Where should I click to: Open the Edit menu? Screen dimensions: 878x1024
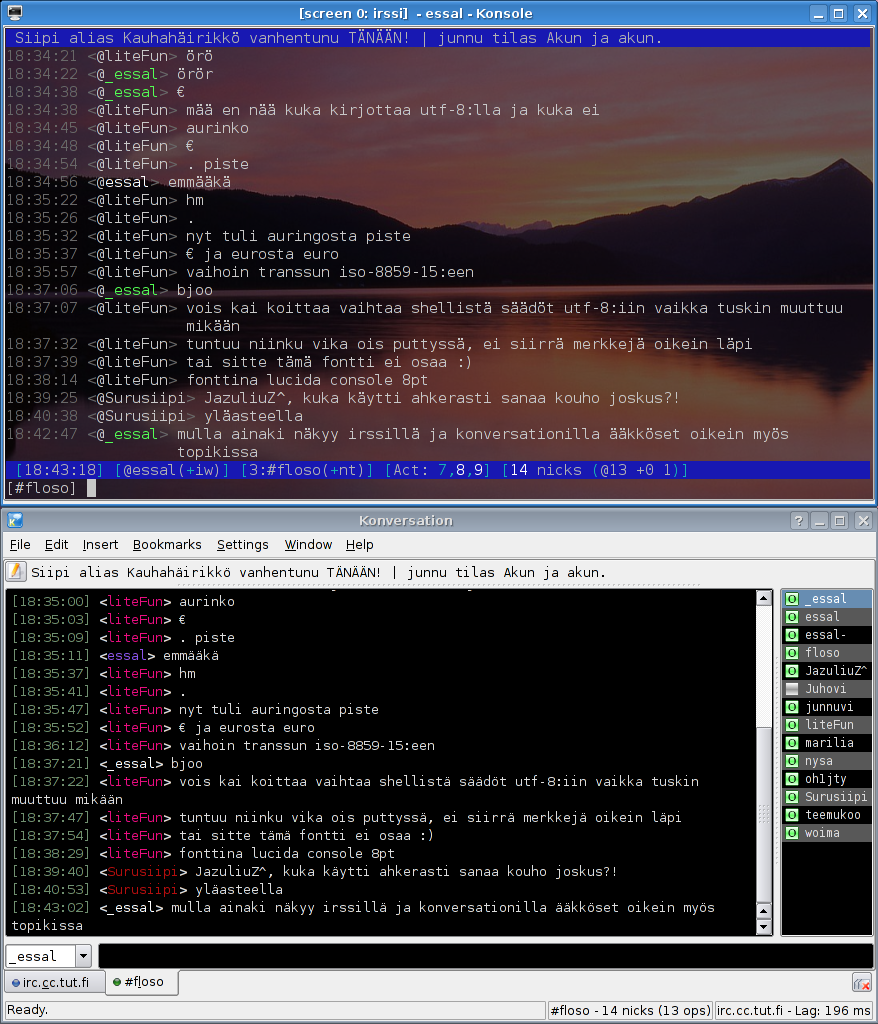(x=56, y=545)
